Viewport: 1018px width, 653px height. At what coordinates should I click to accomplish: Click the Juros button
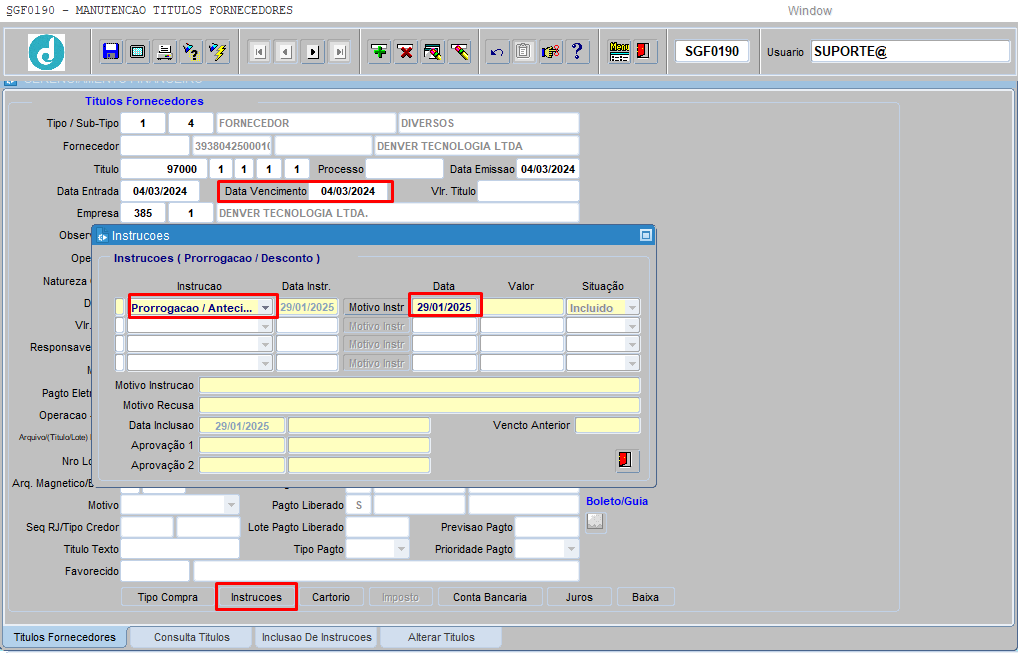(579, 597)
